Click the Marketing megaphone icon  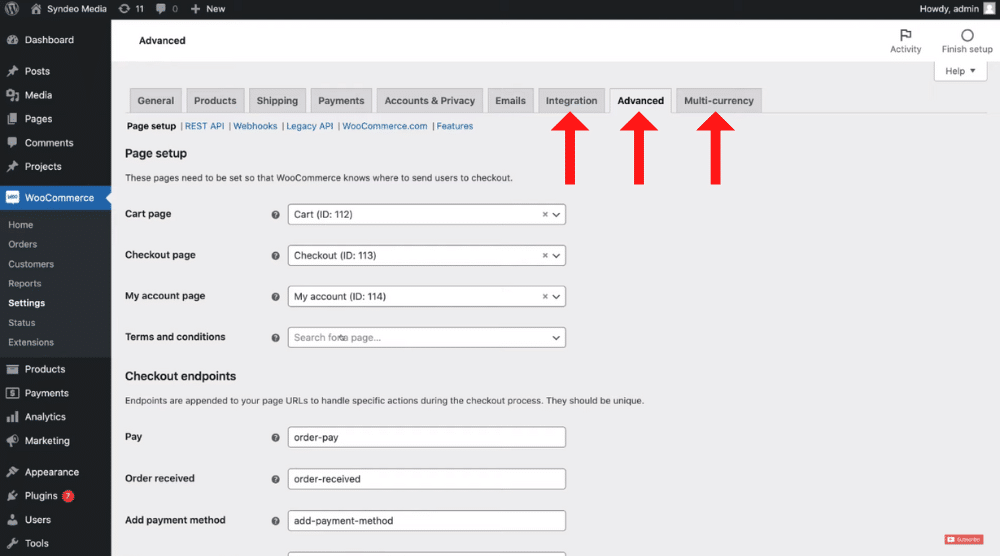pos(12,441)
